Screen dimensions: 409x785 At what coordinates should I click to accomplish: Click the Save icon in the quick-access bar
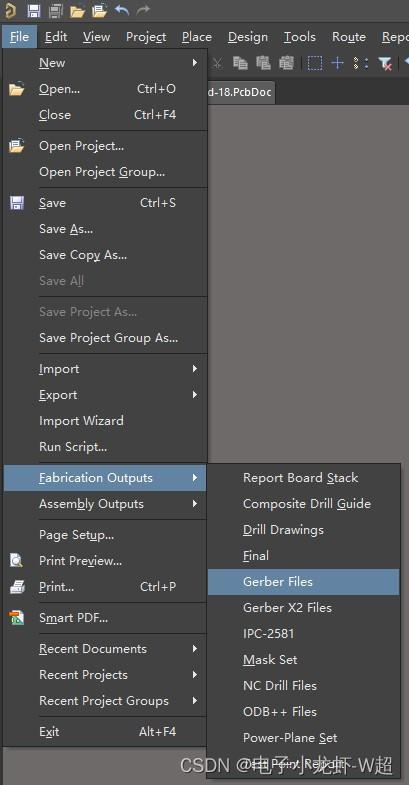pyautogui.click(x=34, y=10)
